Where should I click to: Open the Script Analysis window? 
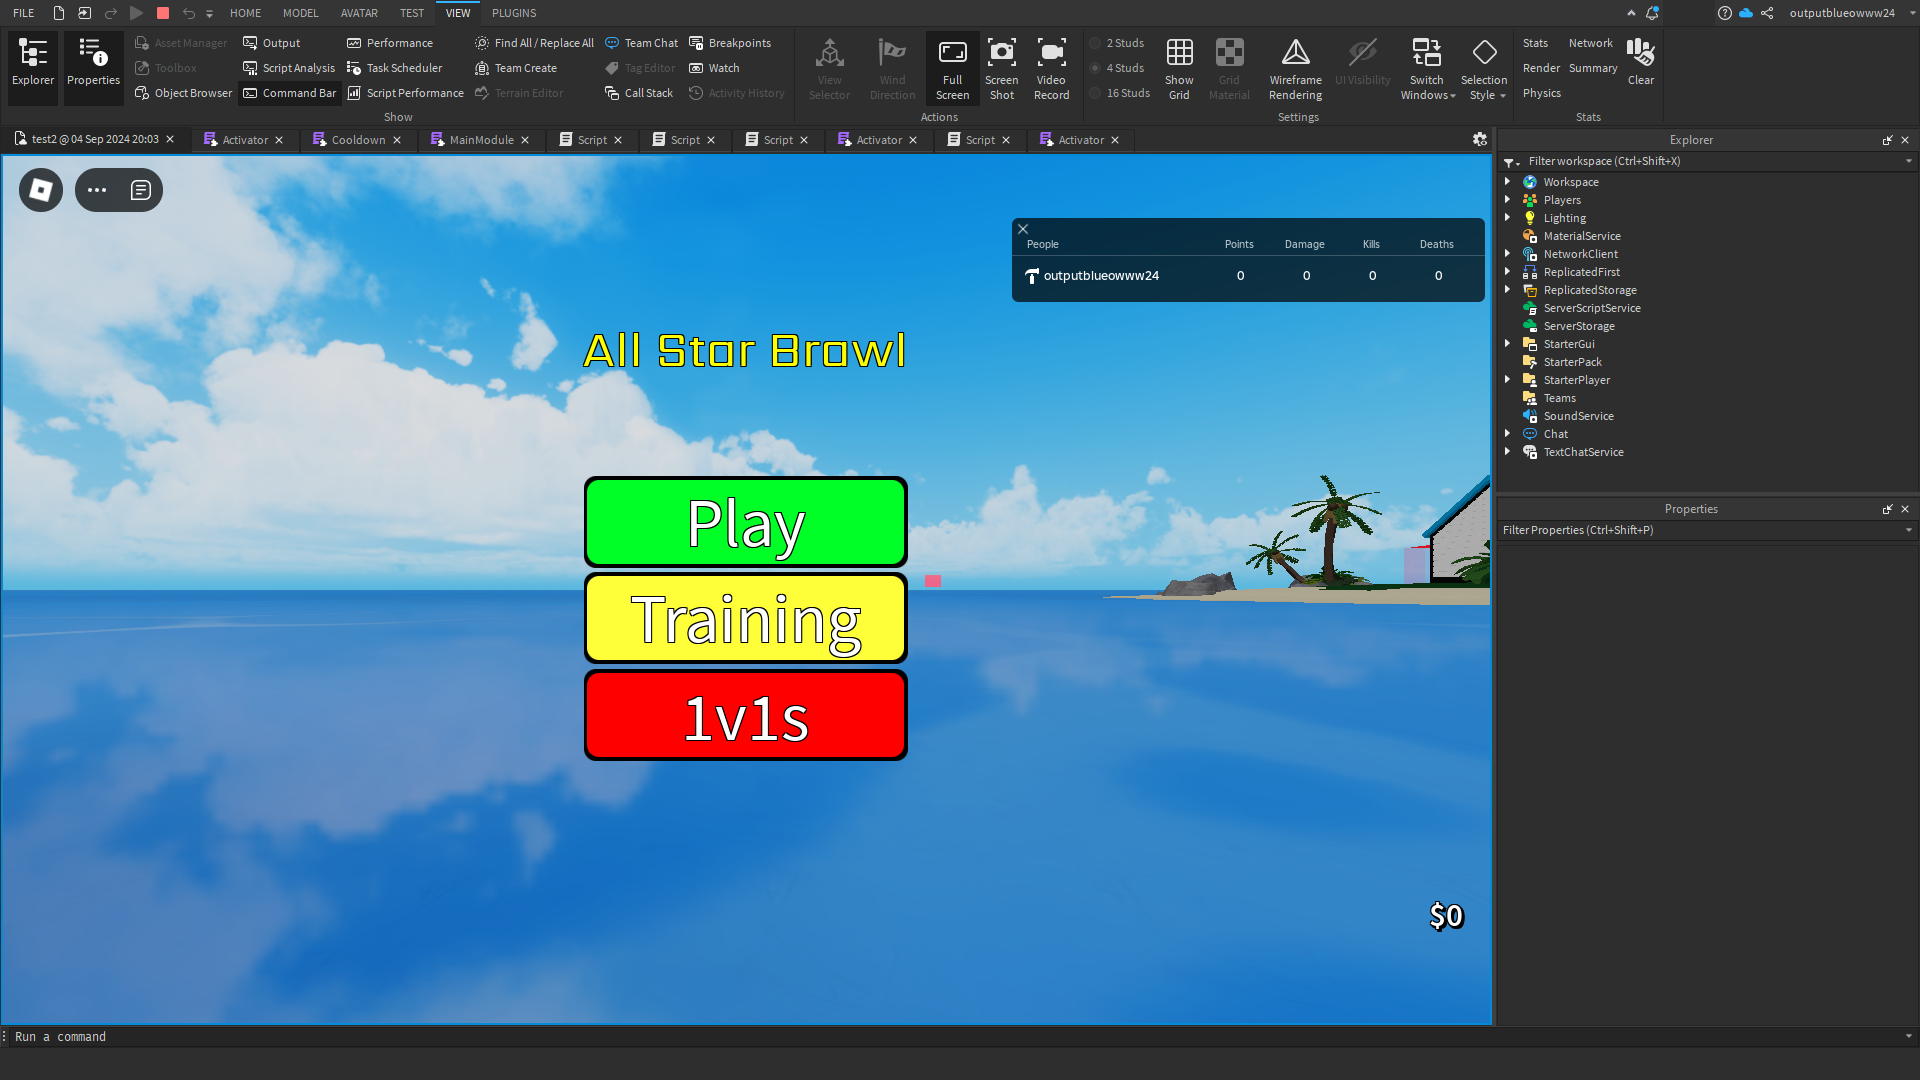pyautogui.click(x=289, y=68)
